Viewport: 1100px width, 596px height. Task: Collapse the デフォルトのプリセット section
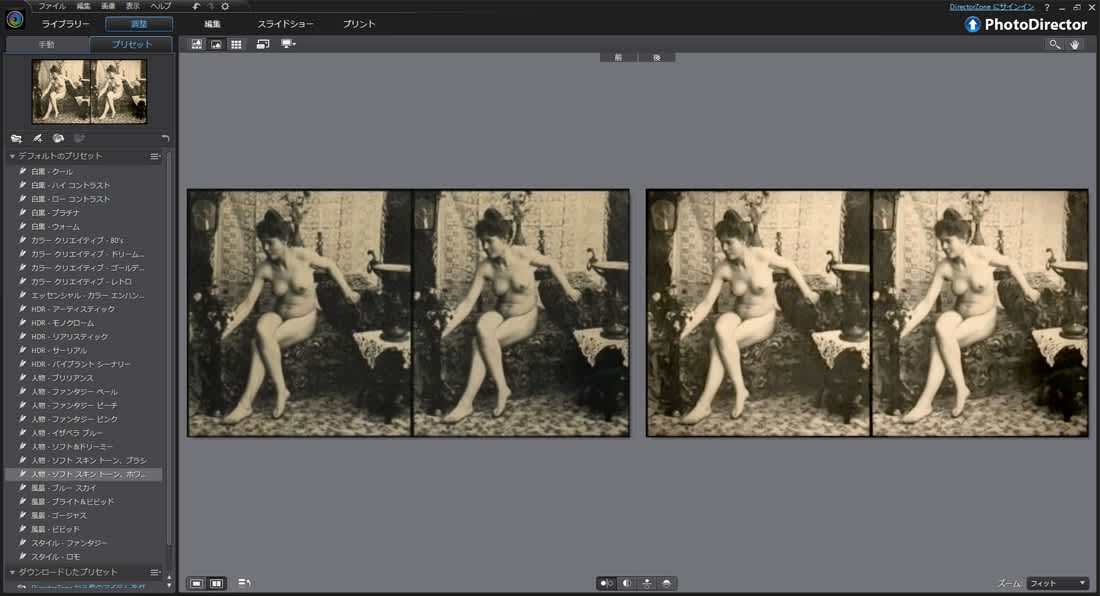[12, 156]
